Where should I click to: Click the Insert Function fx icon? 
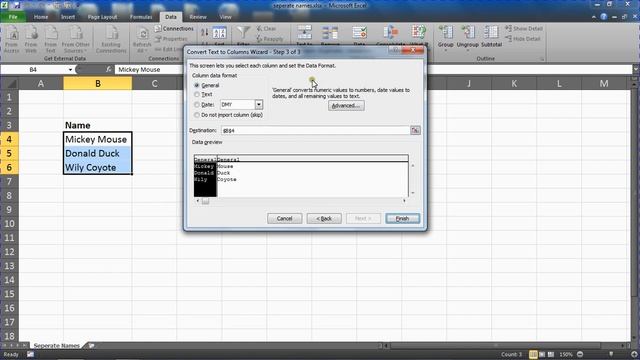(x=108, y=70)
